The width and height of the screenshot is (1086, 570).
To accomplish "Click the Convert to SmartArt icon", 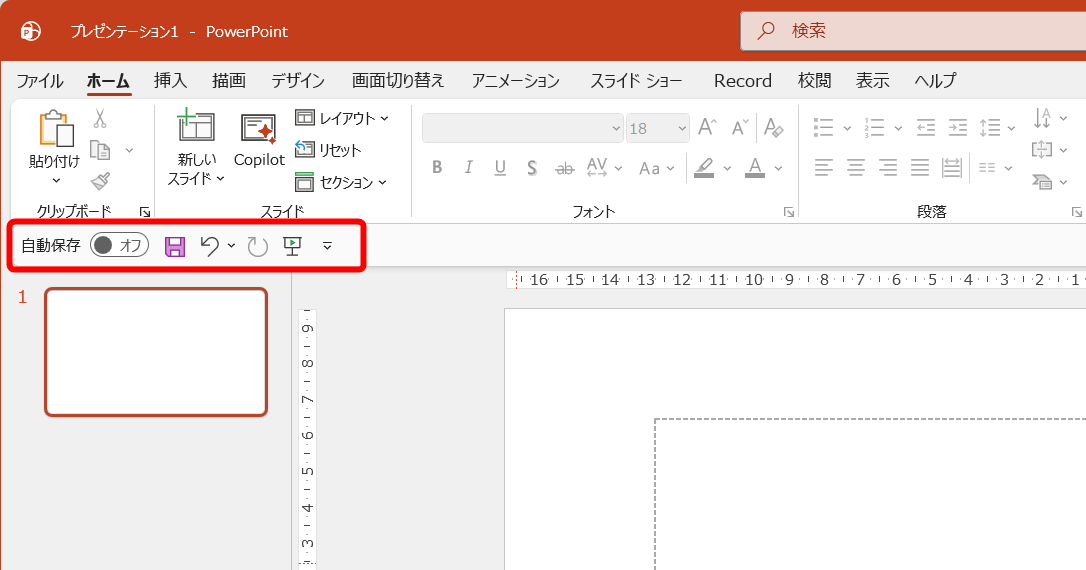I will tap(1042, 181).
